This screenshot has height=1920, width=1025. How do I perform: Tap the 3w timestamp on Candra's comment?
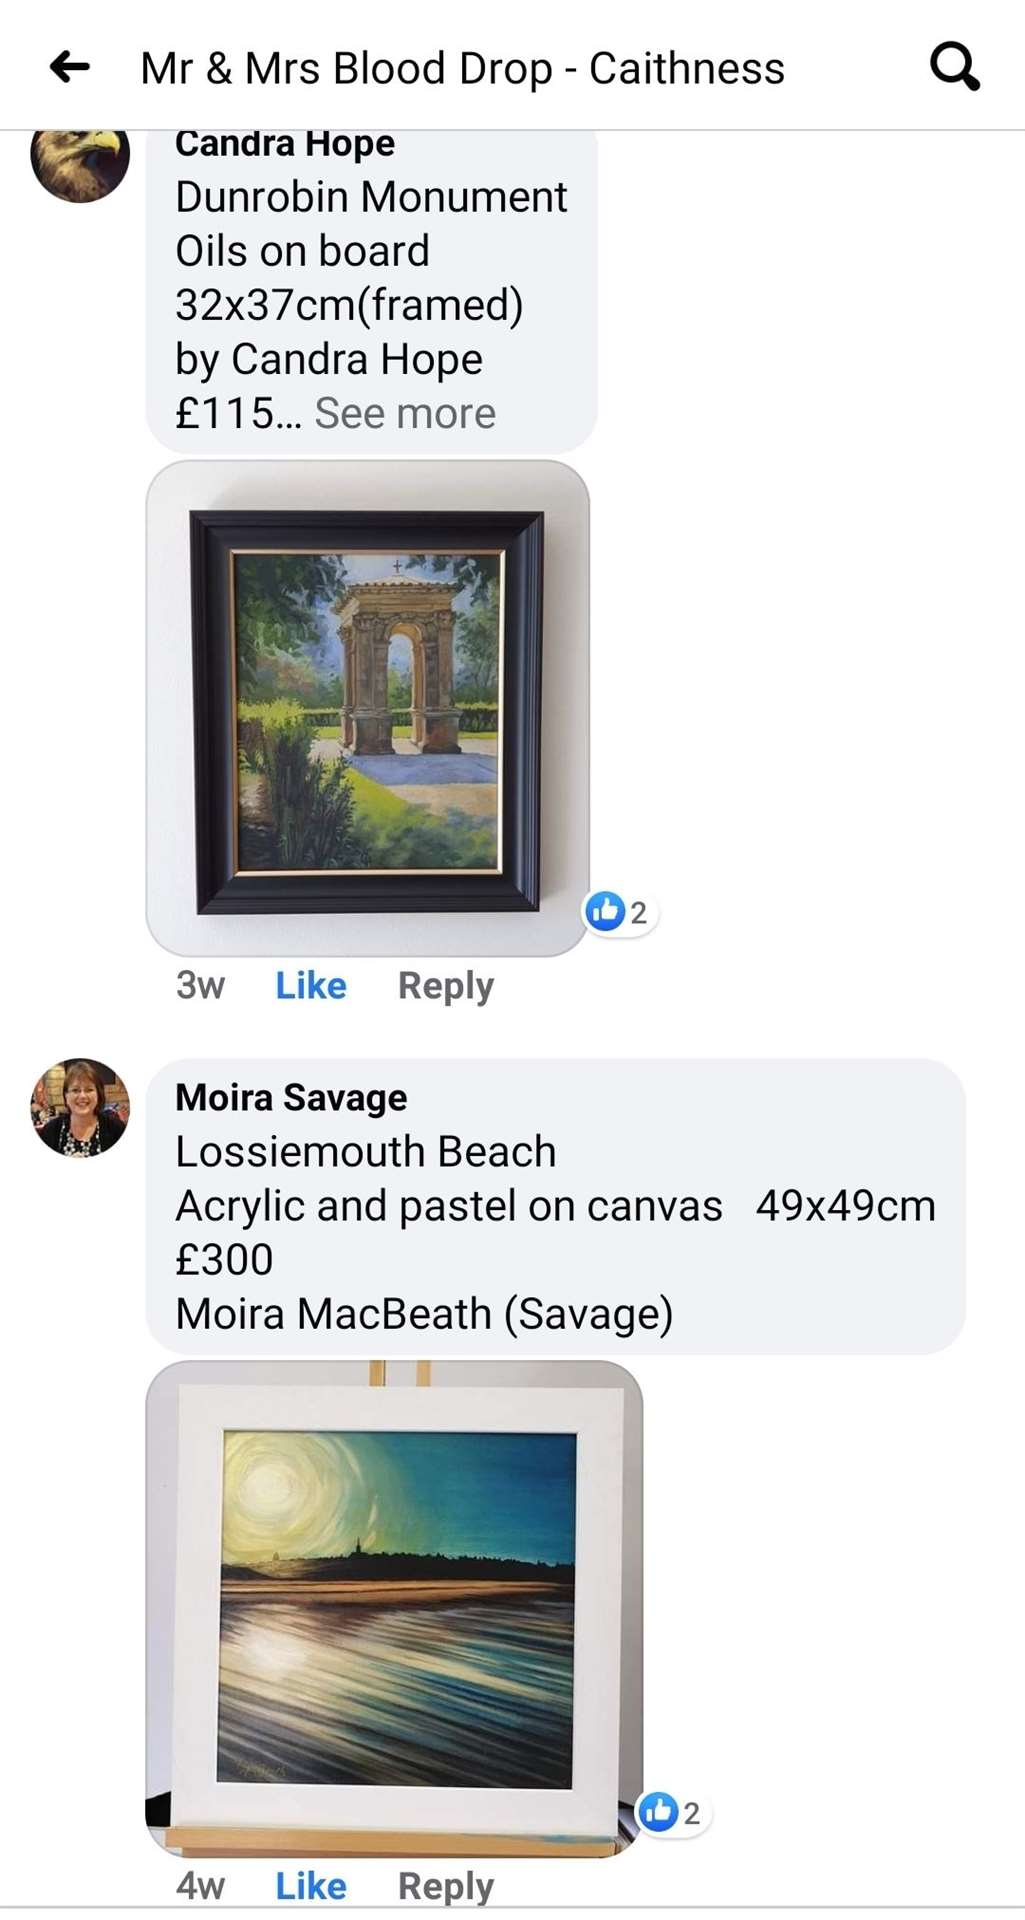point(200,986)
